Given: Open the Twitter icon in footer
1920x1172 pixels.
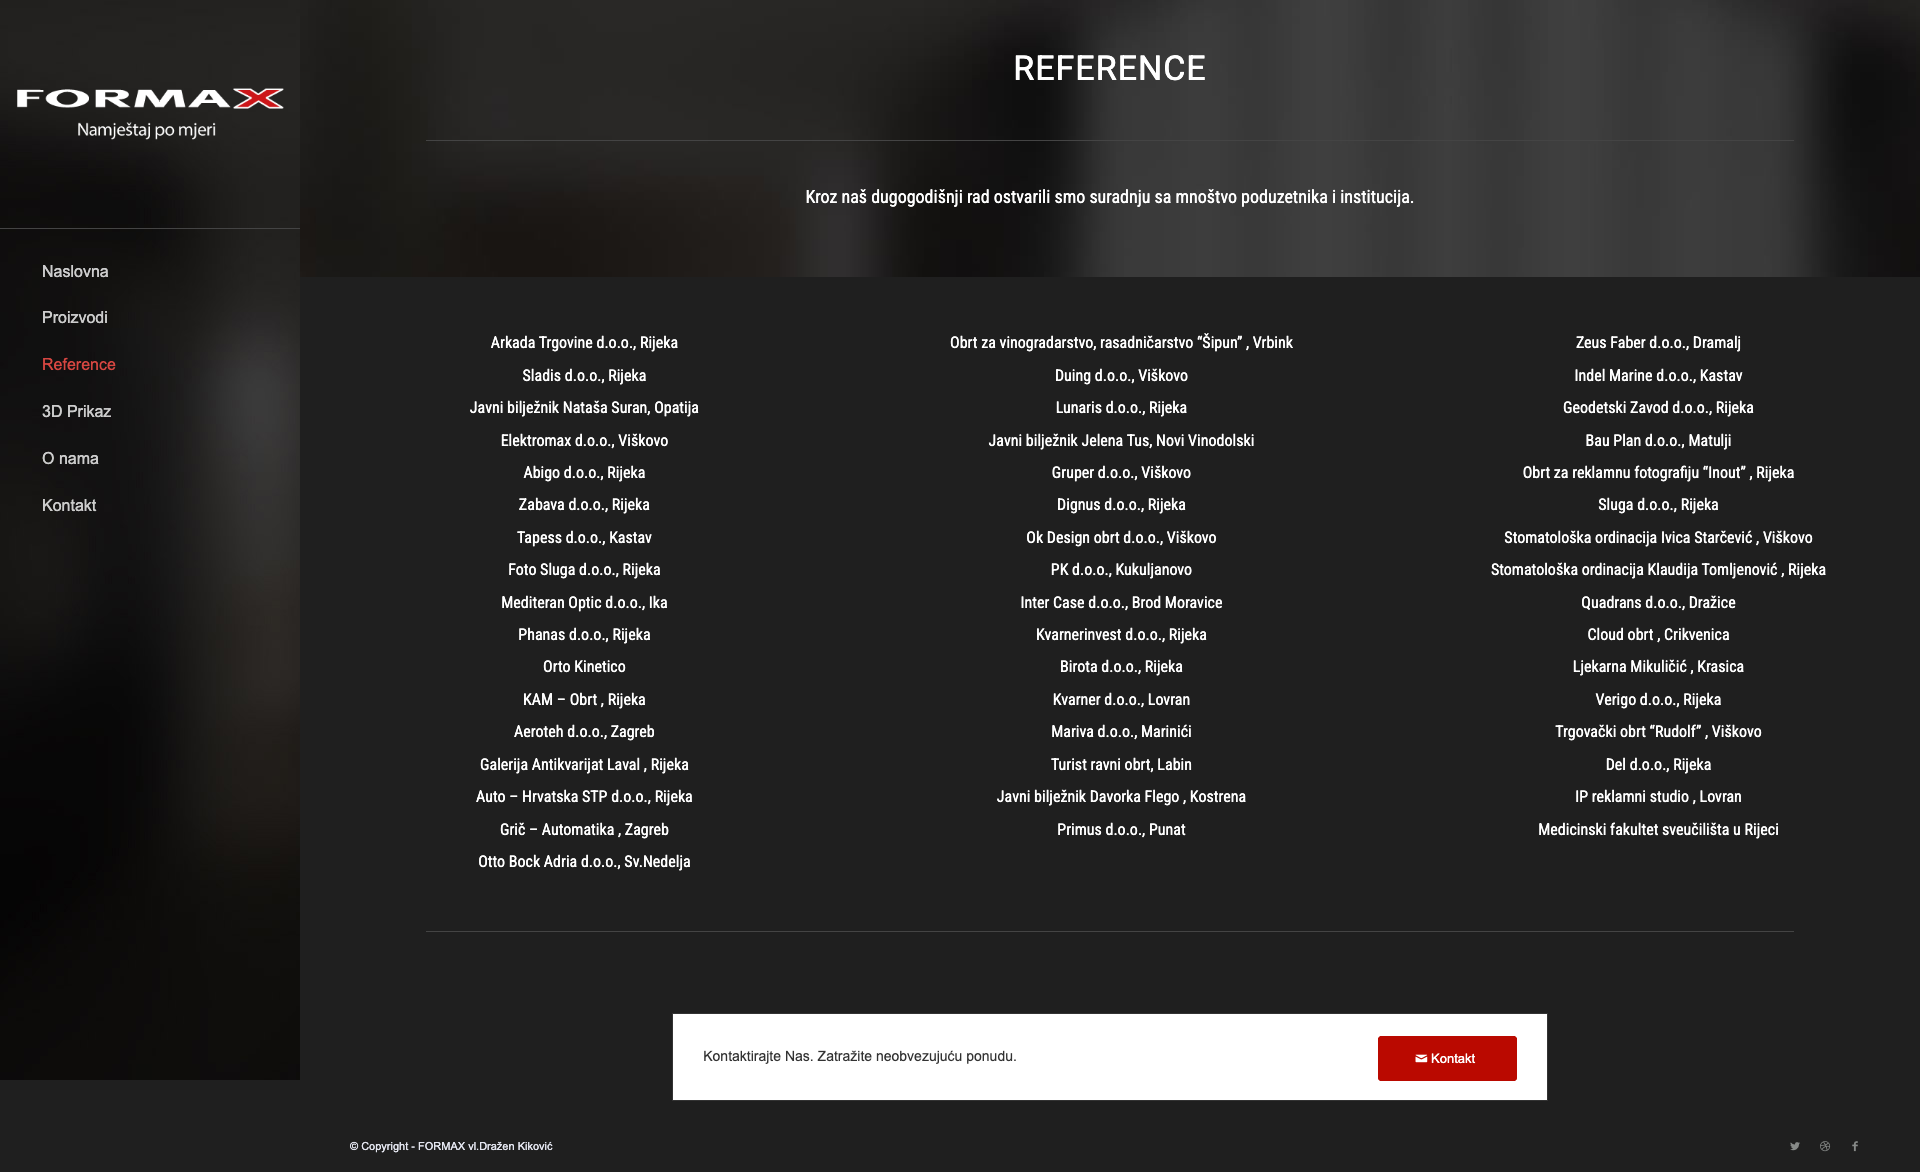Looking at the screenshot, I should pos(1795,1146).
